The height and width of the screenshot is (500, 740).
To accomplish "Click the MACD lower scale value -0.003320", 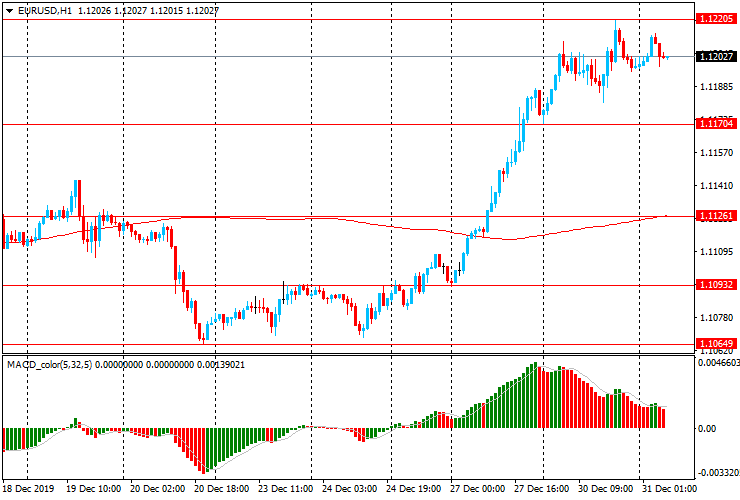I will (x=719, y=473).
